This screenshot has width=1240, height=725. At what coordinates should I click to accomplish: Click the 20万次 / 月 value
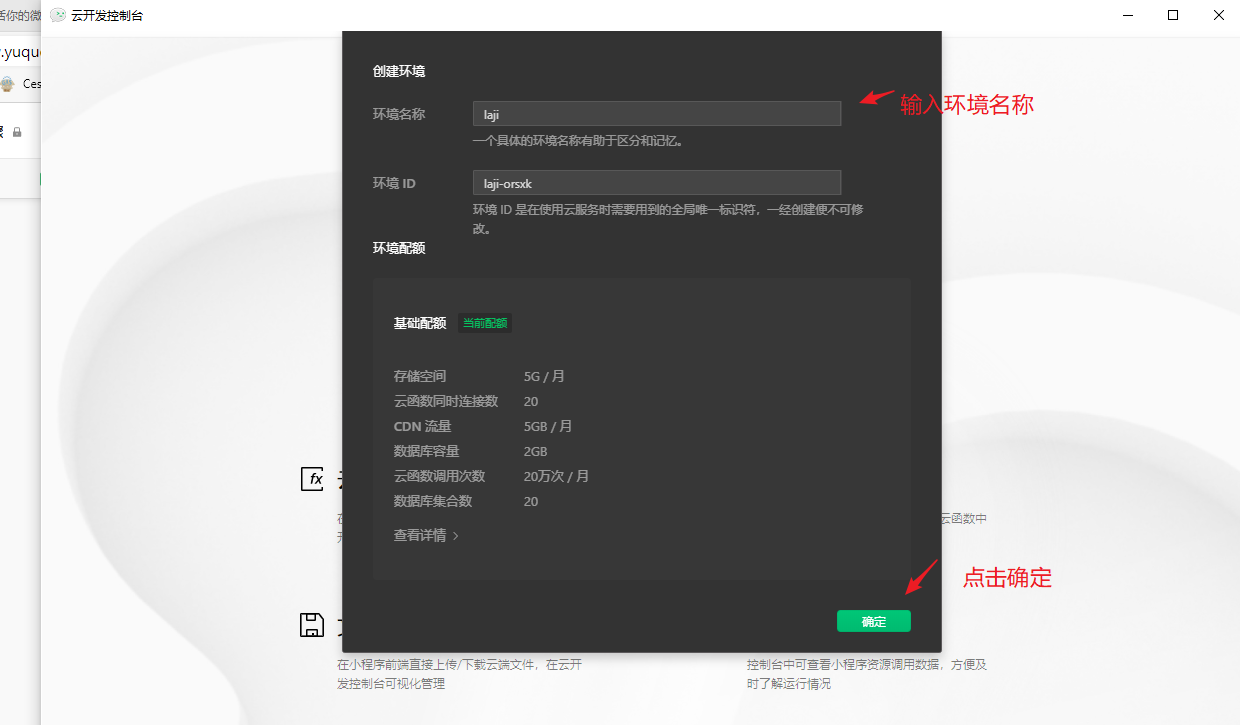[x=557, y=476]
